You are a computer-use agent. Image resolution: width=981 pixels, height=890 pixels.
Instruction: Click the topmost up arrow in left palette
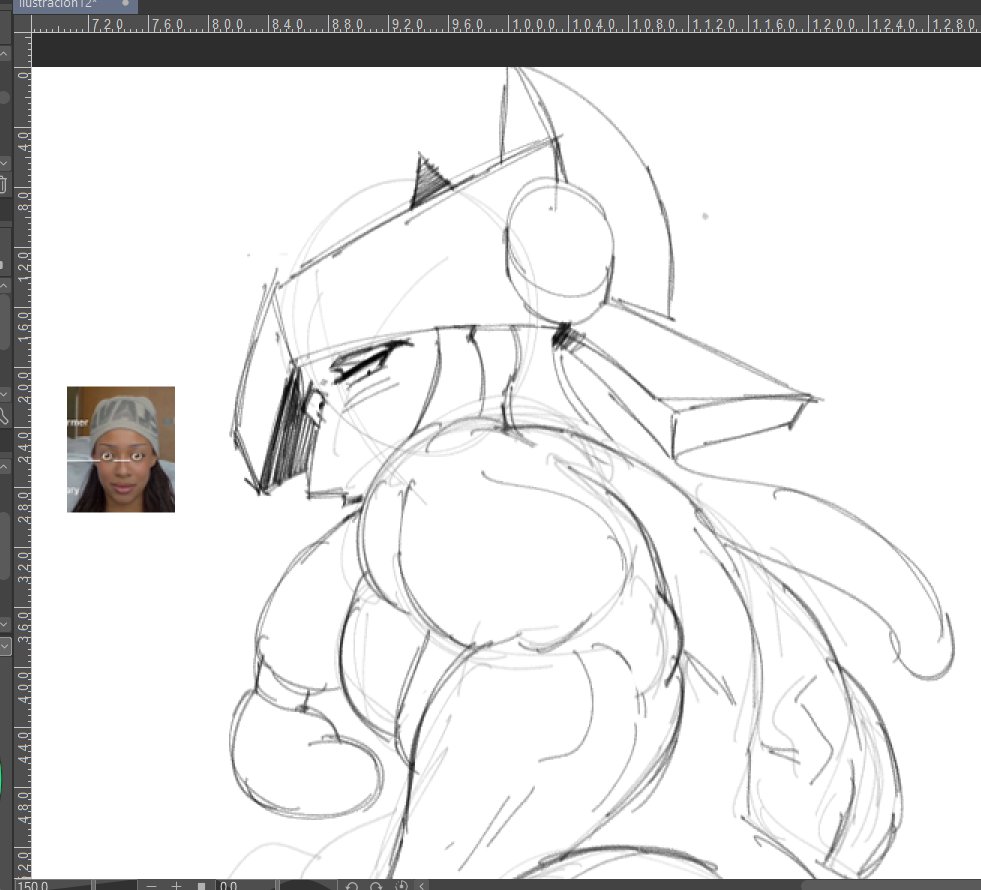pos(4,54)
